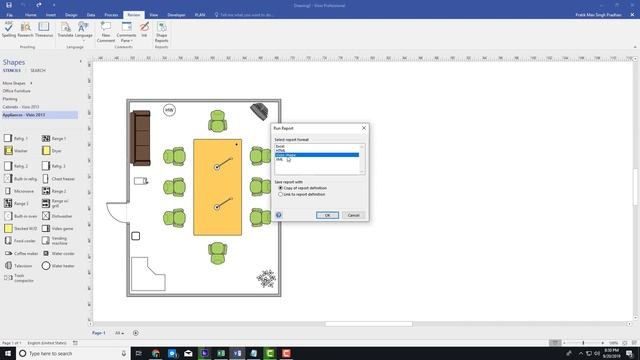The height and width of the screenshot is (360, 640).
Task: Pick the Trash compactor shape
Action: 19,278
